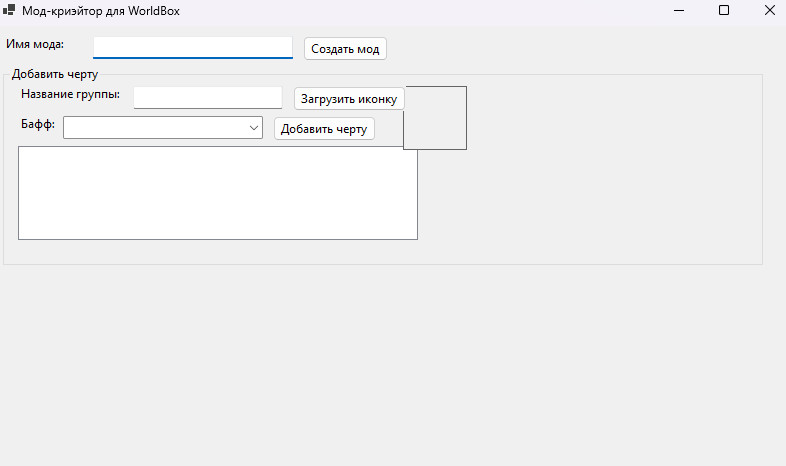Expand the Бафф dropdown arrow
The height and width of the screenshot is (466, 786).
click(254, 128)
